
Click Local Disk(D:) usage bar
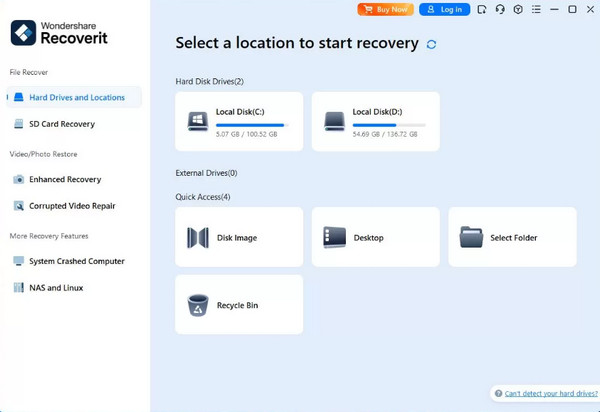tap(389, 125)
